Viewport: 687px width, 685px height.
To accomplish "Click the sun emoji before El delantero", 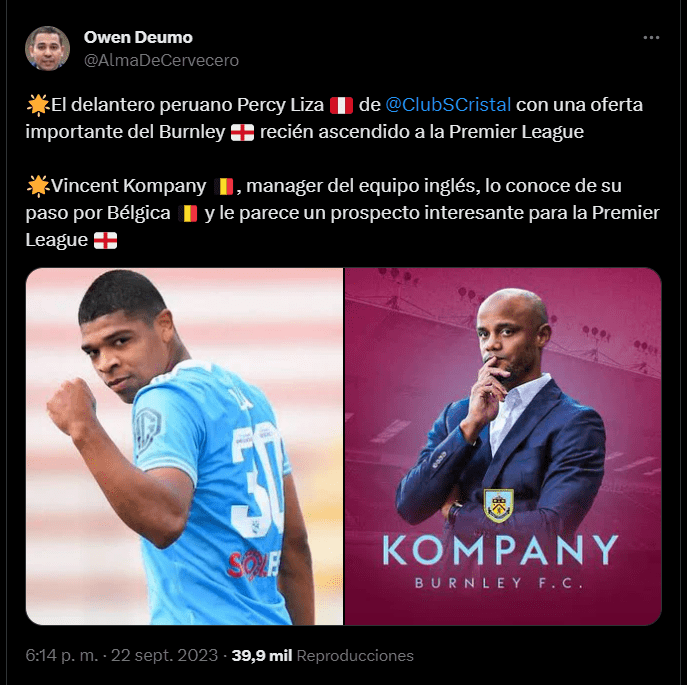I will pyautogui.click(x=38, y=105).
